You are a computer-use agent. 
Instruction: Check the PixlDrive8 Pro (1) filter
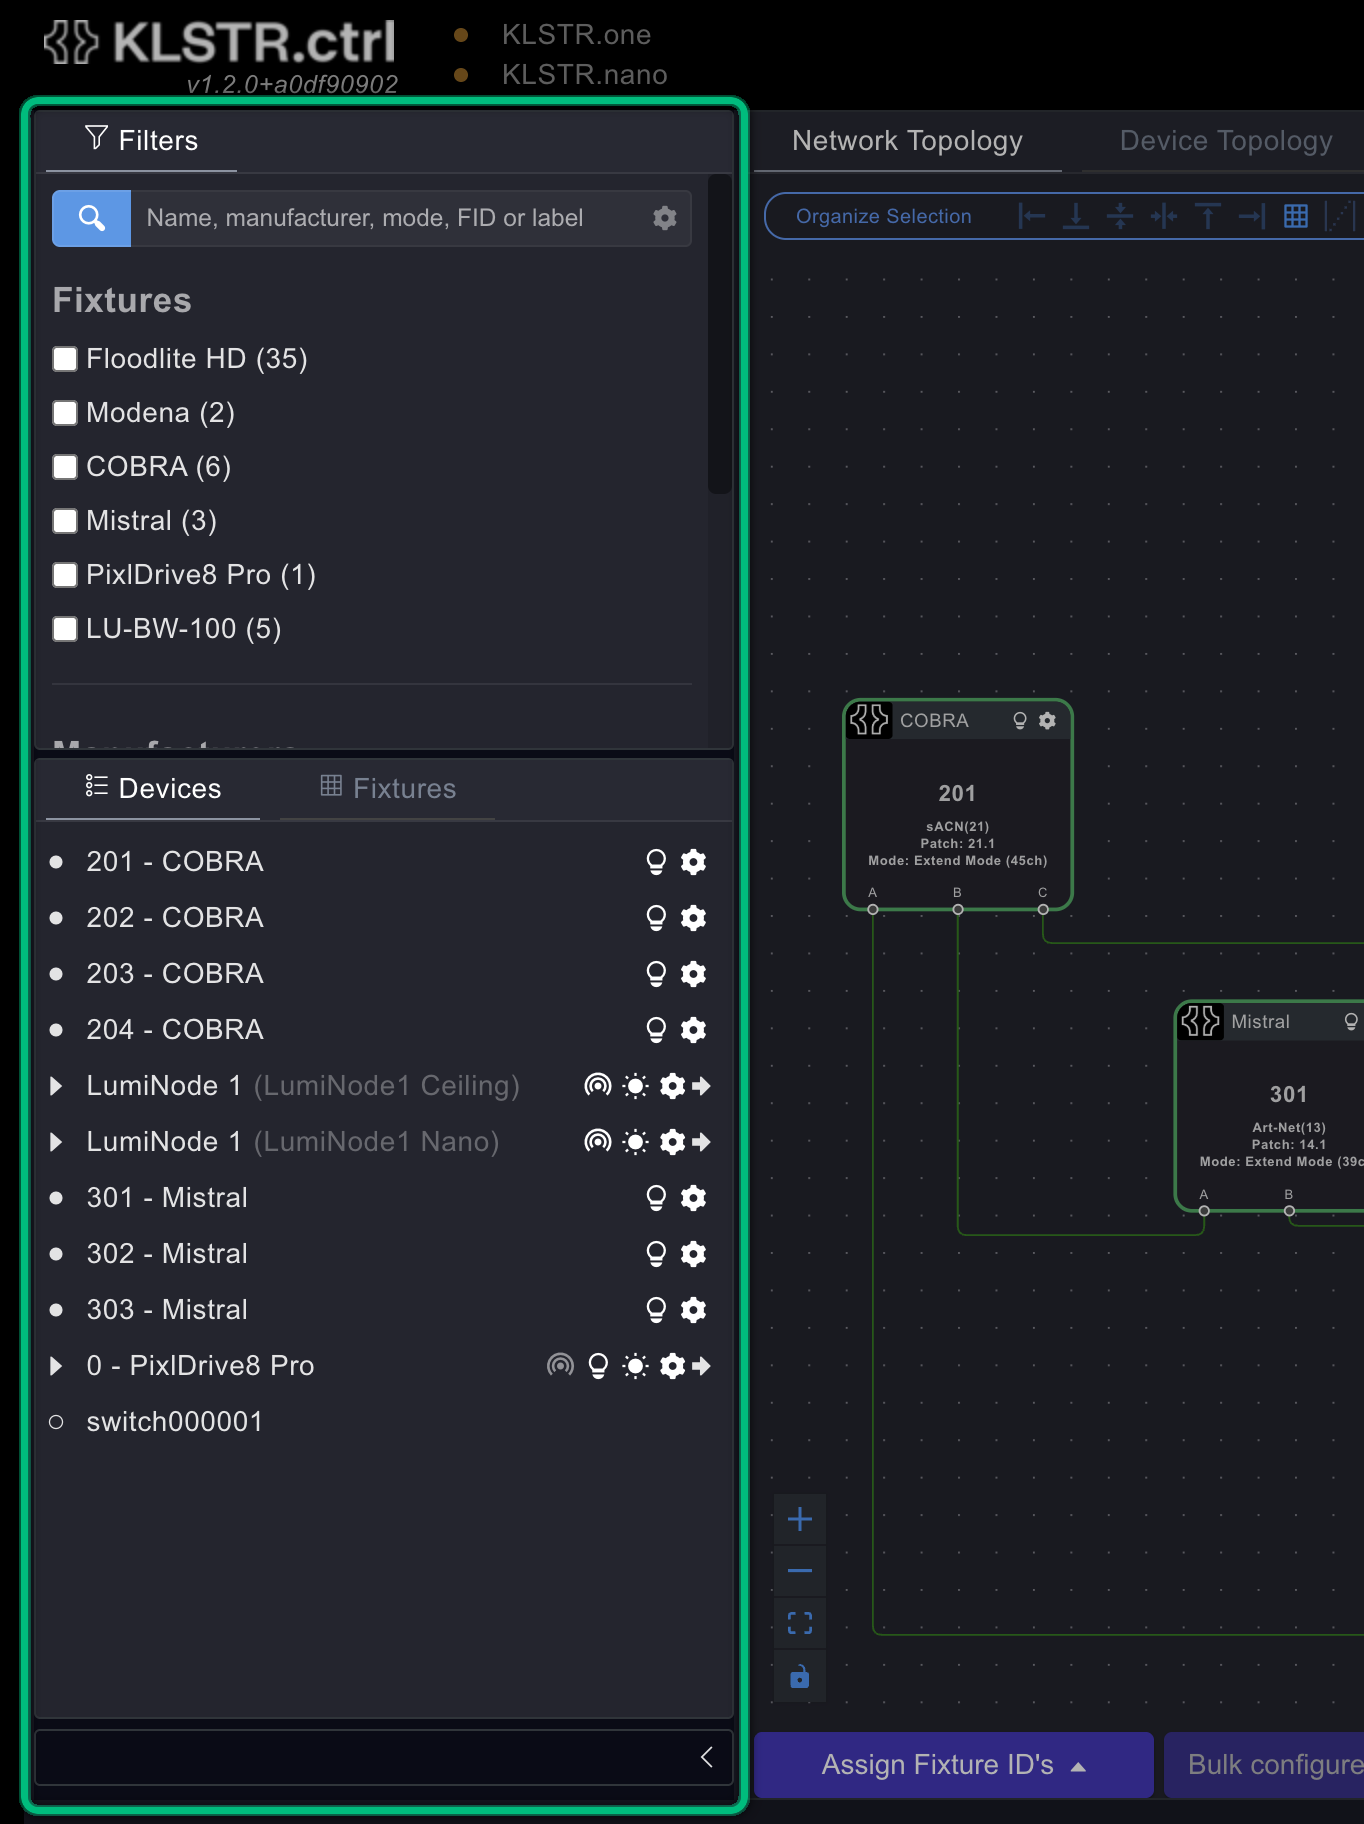point(65,575)
